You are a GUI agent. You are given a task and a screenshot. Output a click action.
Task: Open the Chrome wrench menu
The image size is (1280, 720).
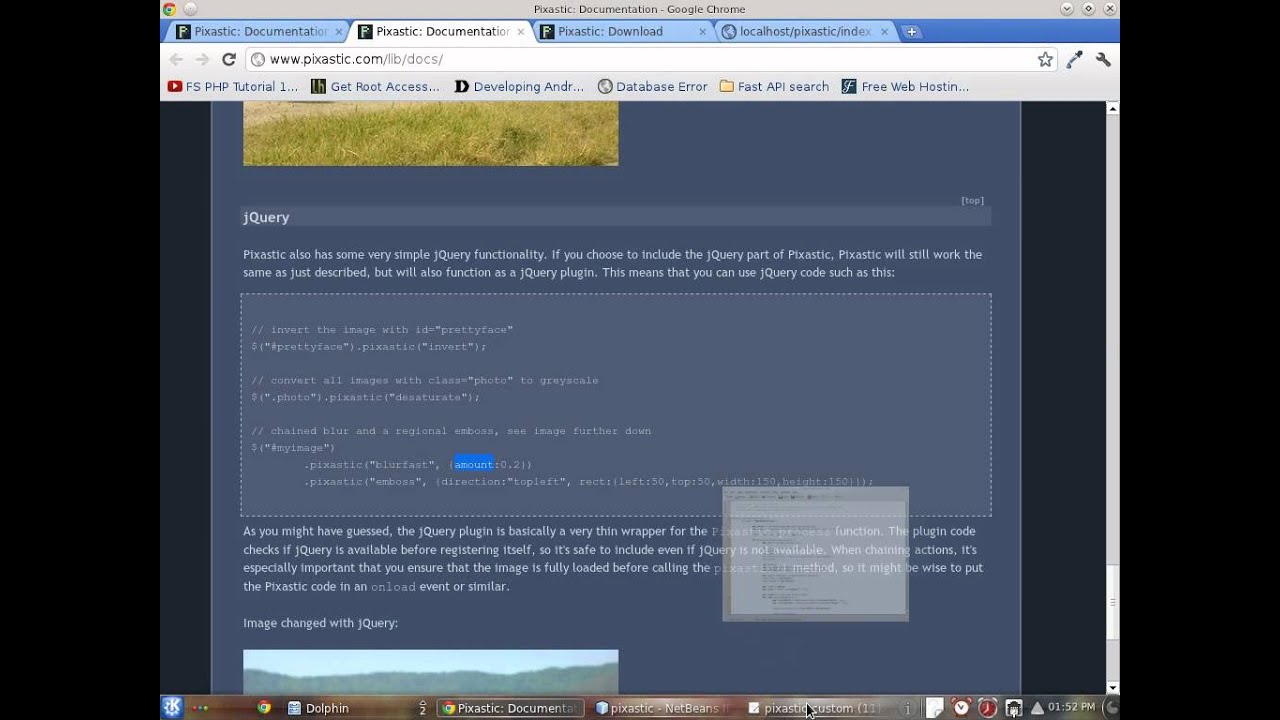pos(1103,59)
